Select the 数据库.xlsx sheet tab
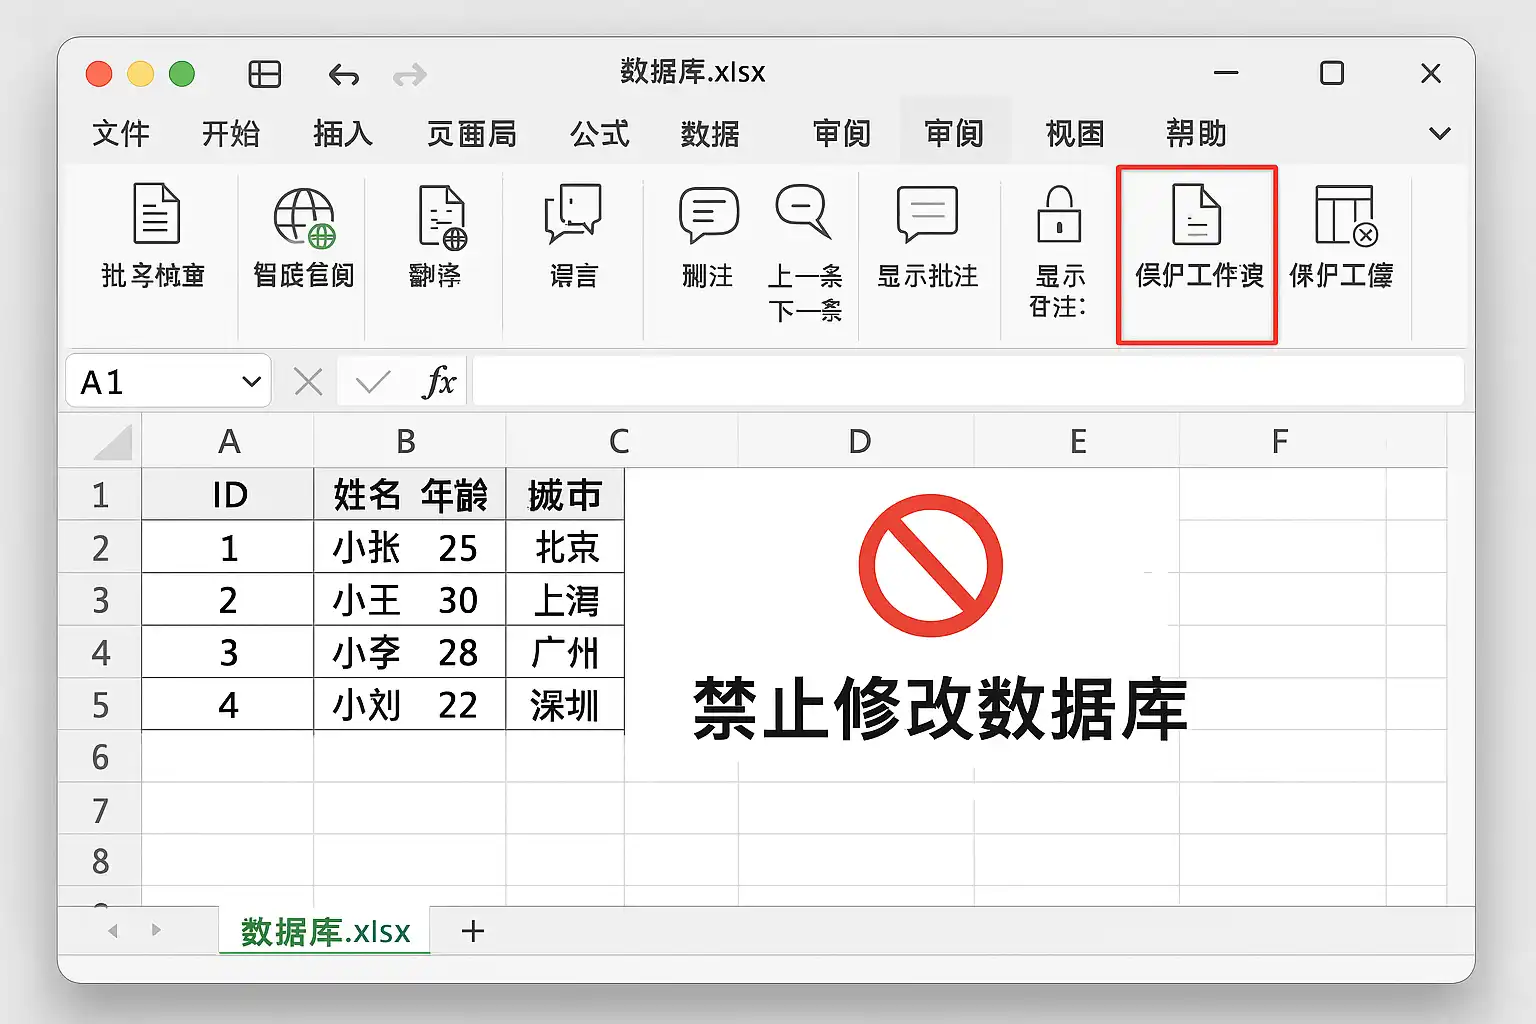The image size is (1536, 1024). pyautogui.click(x=325, y=931)
